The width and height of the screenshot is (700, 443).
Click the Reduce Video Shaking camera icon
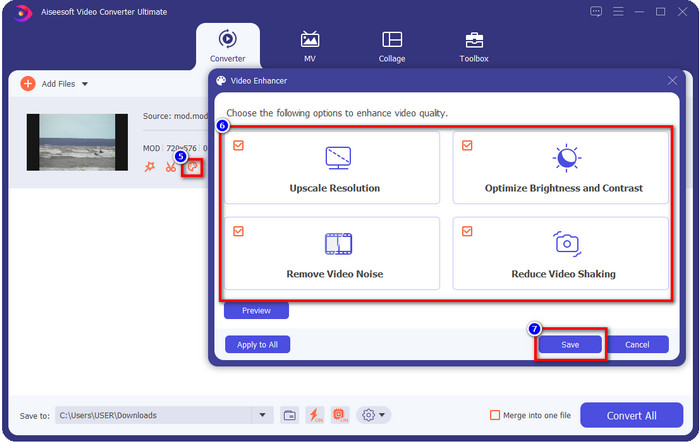coord(567,244)
